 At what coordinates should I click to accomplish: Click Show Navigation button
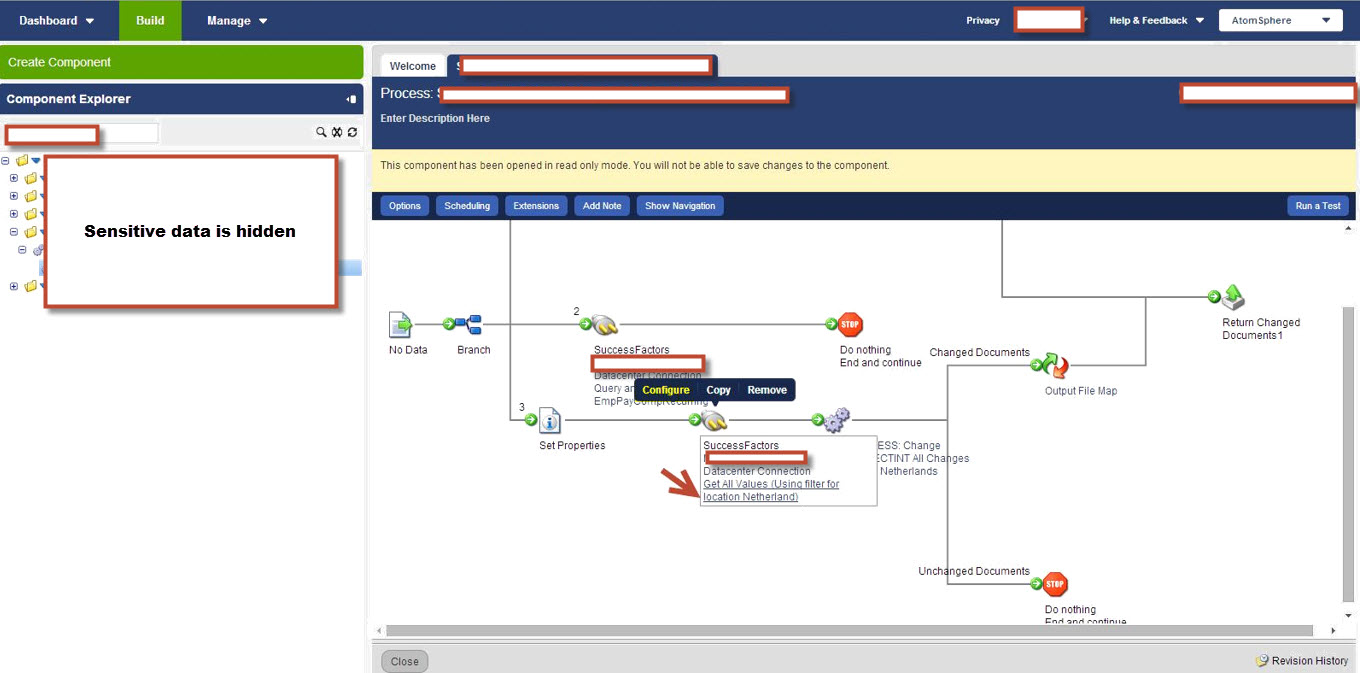tap(680, 206)
